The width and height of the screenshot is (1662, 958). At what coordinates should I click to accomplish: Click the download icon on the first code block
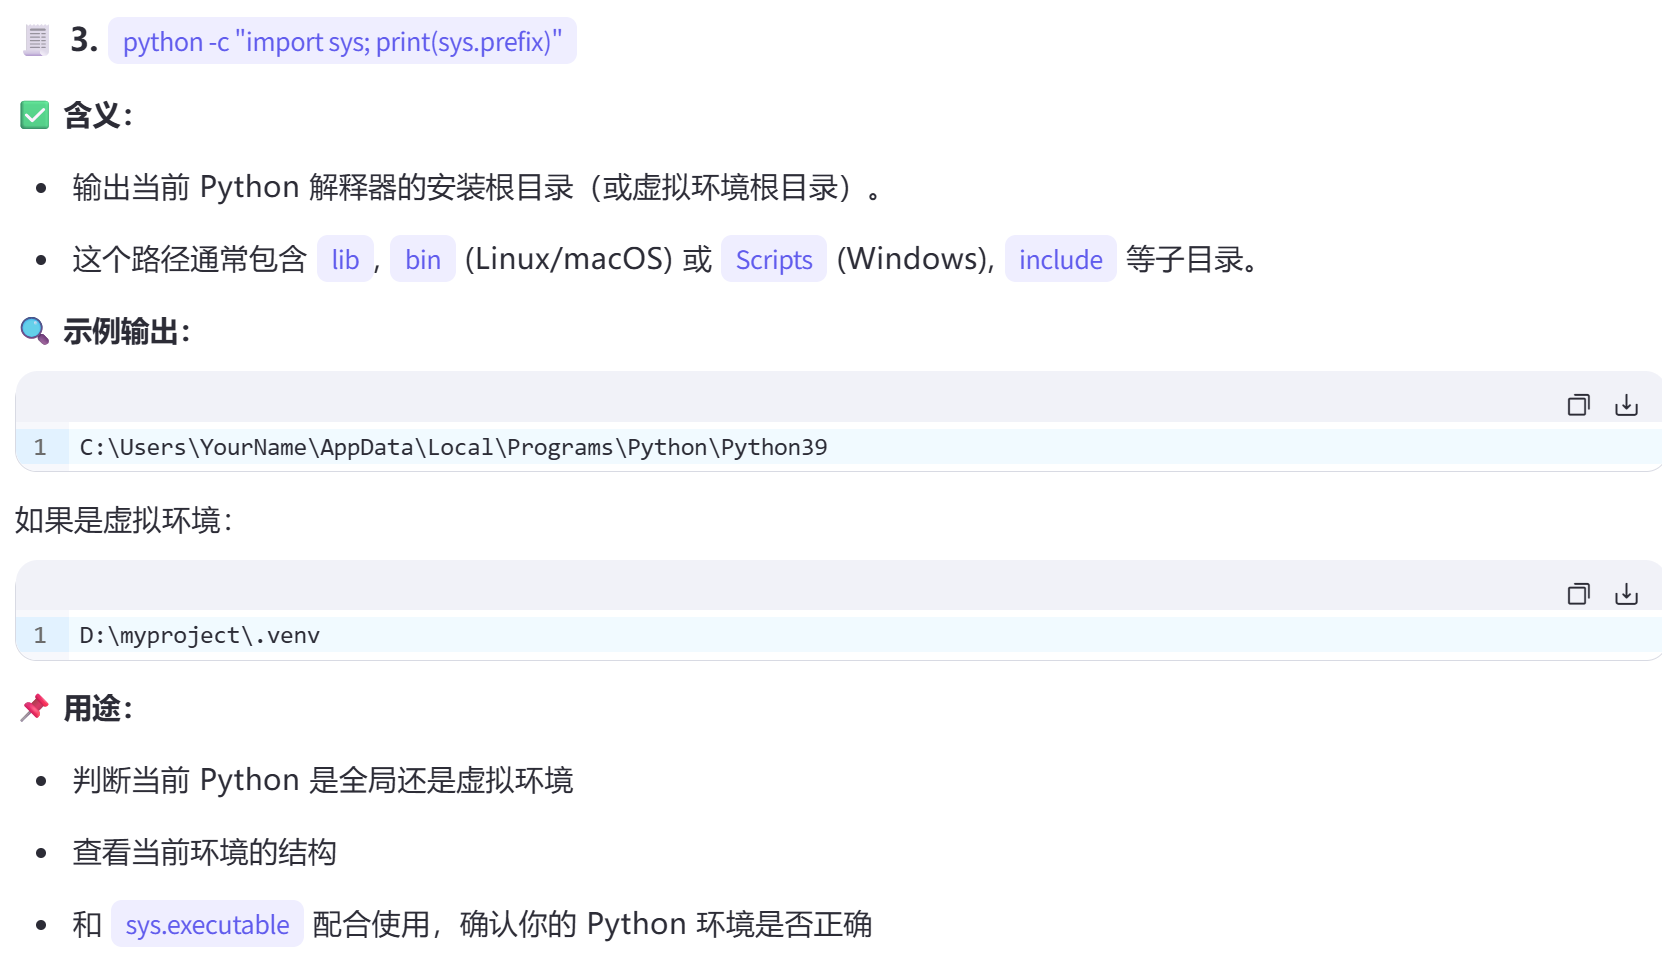coord(1626,404)
